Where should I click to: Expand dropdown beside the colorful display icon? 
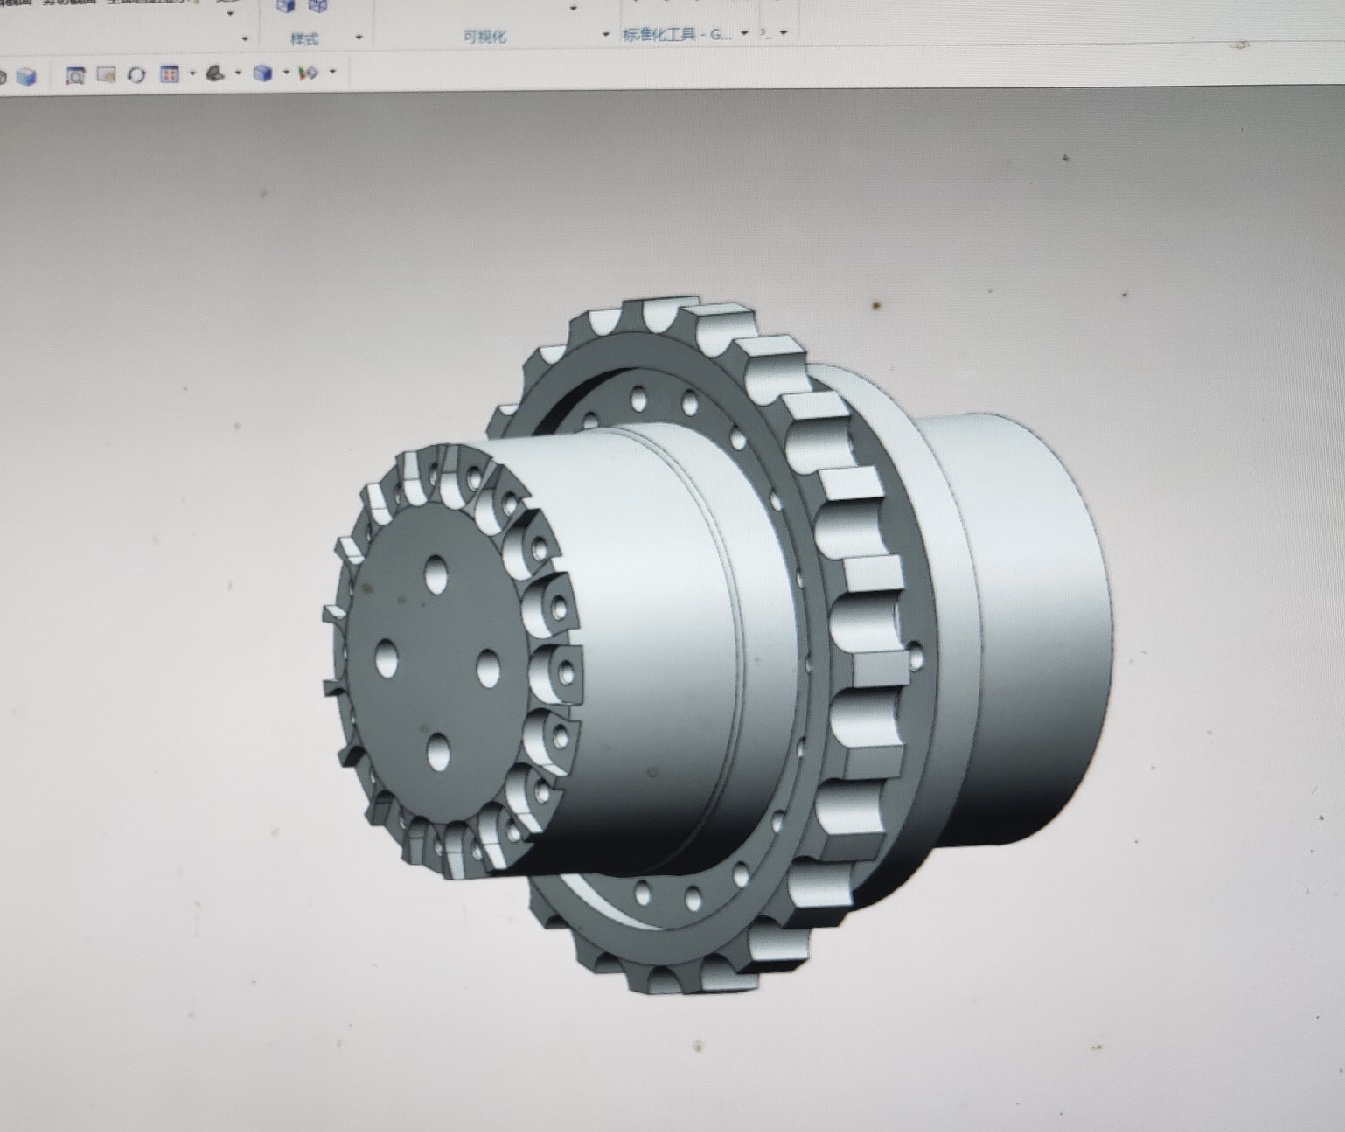(x=332, y=71)
